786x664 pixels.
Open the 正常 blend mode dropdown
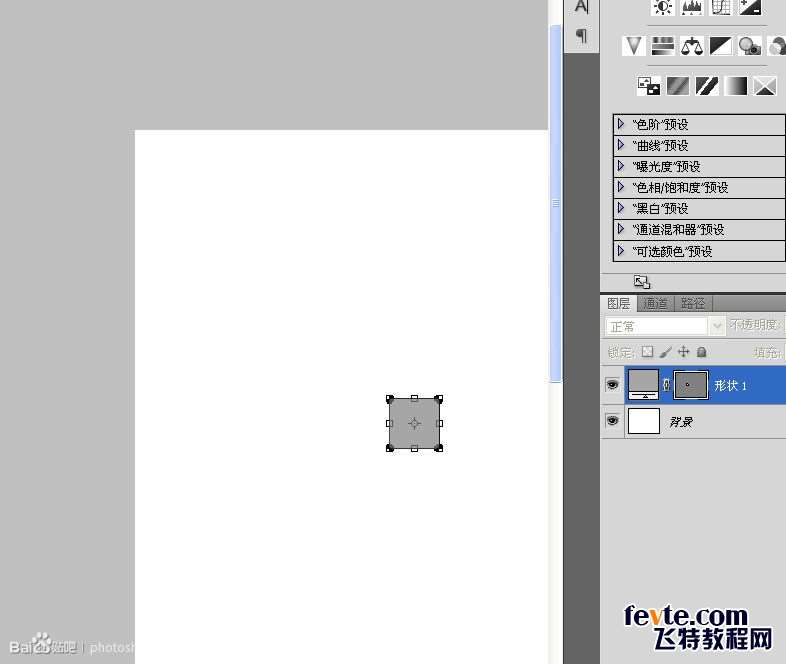(665, 326)
